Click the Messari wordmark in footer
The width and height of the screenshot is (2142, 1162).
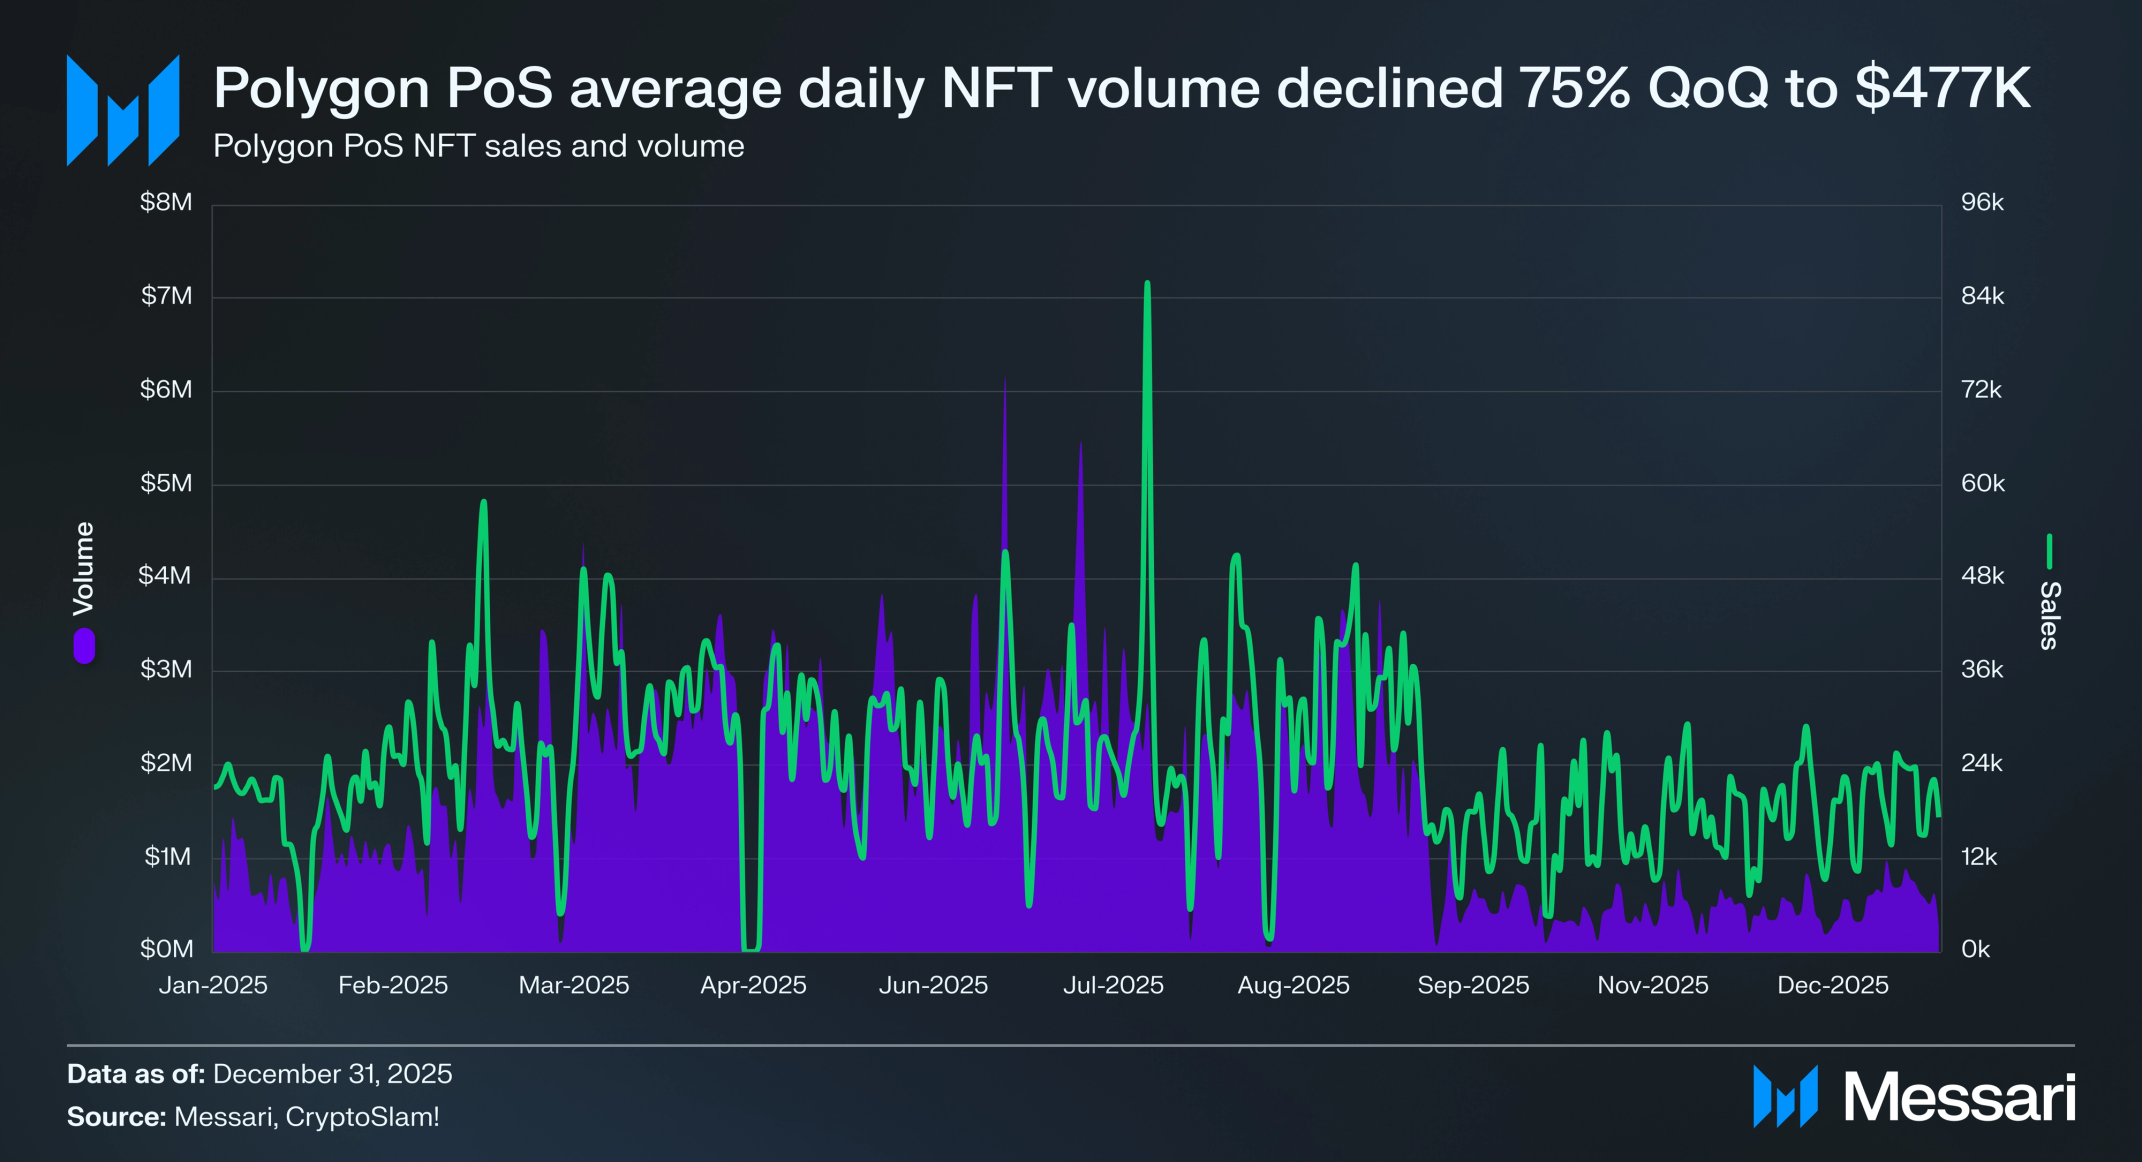[x=1959, y=1097]
